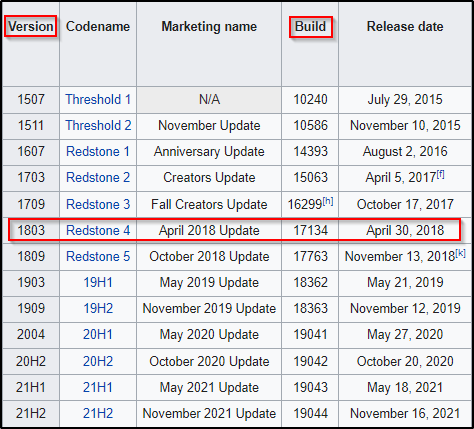Image resolution: width=474 pixels, height=429 pixels.
Task: Click the 20H2 codename link
Action: tap(98, 361)
